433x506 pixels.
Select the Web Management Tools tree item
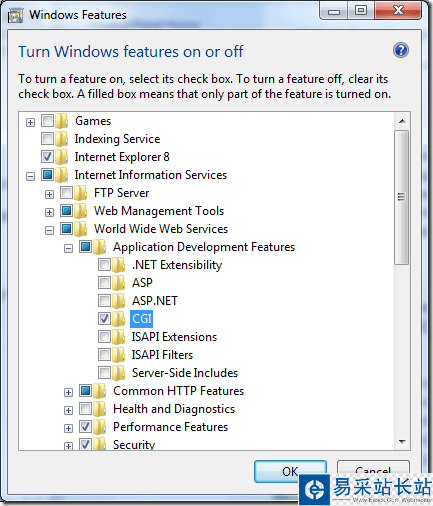[x=159, y=211]
